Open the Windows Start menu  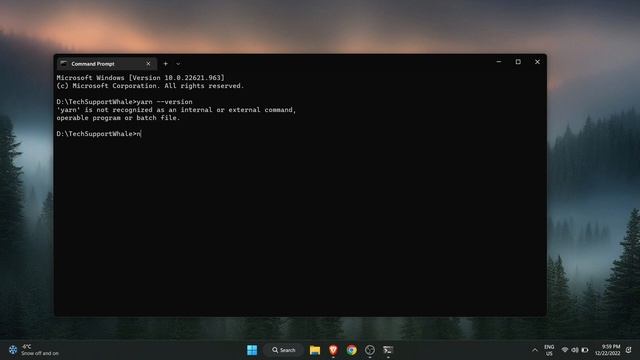[252, 350]
